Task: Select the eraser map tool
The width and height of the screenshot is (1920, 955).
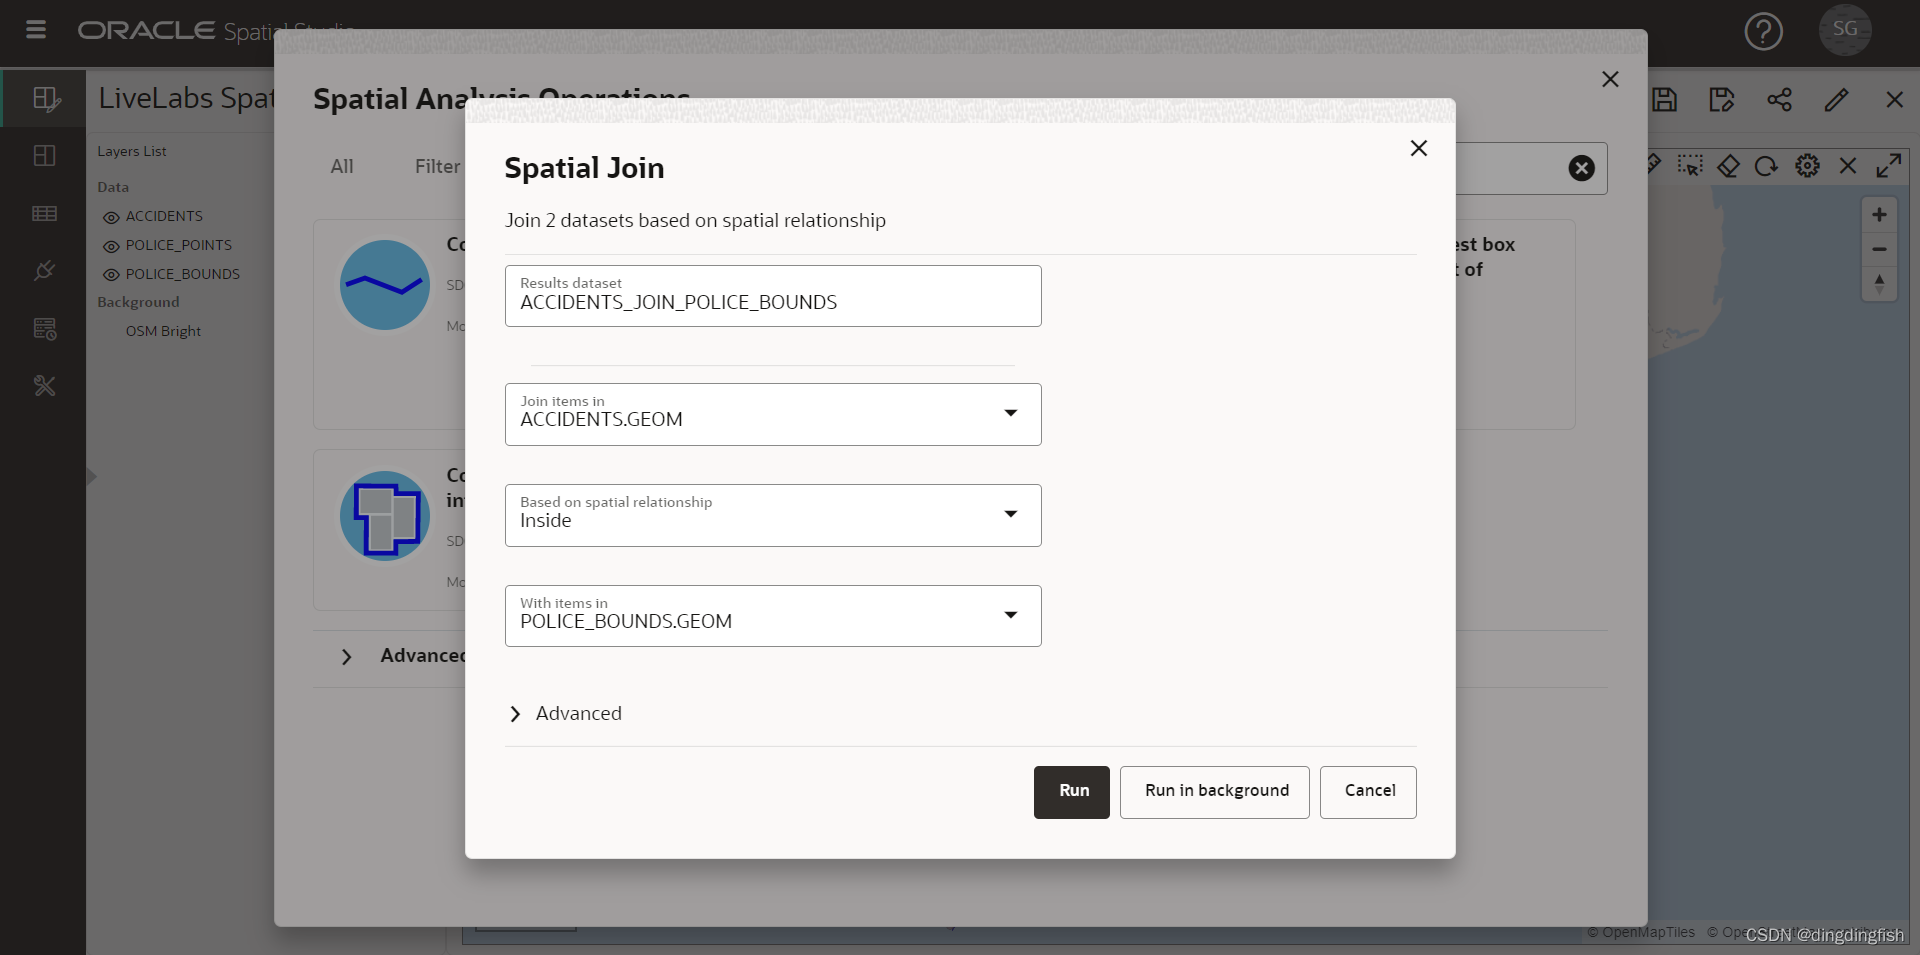Action: (1728, 166)
